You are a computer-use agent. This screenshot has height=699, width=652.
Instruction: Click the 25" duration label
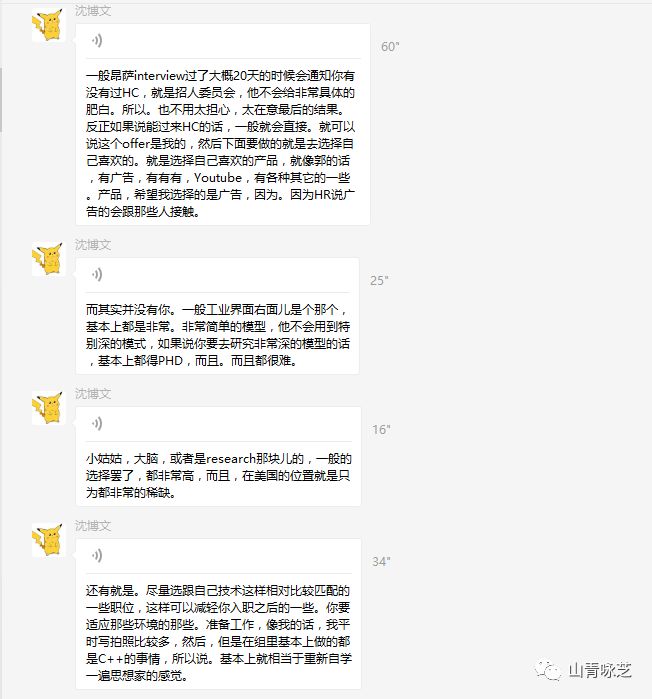pyautogui.click(x=379, y=281)
